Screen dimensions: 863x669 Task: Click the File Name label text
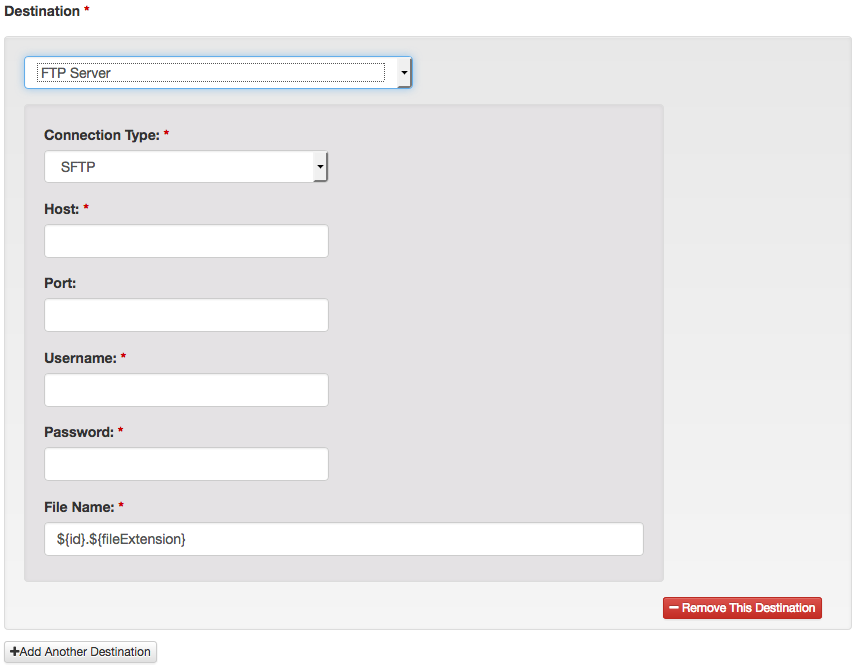[78, 507]
